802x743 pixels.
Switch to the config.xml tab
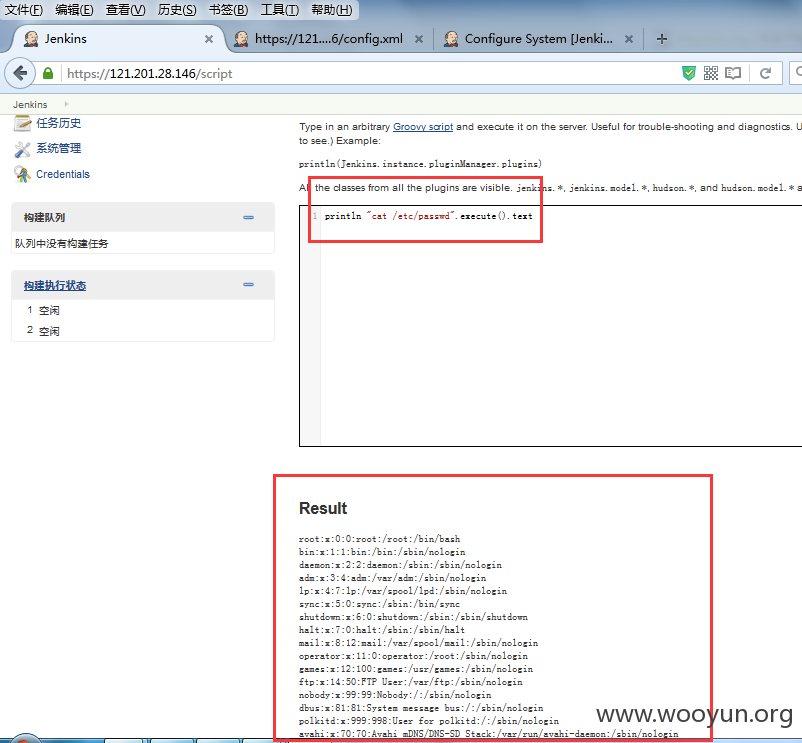click(x=329, y=39)
